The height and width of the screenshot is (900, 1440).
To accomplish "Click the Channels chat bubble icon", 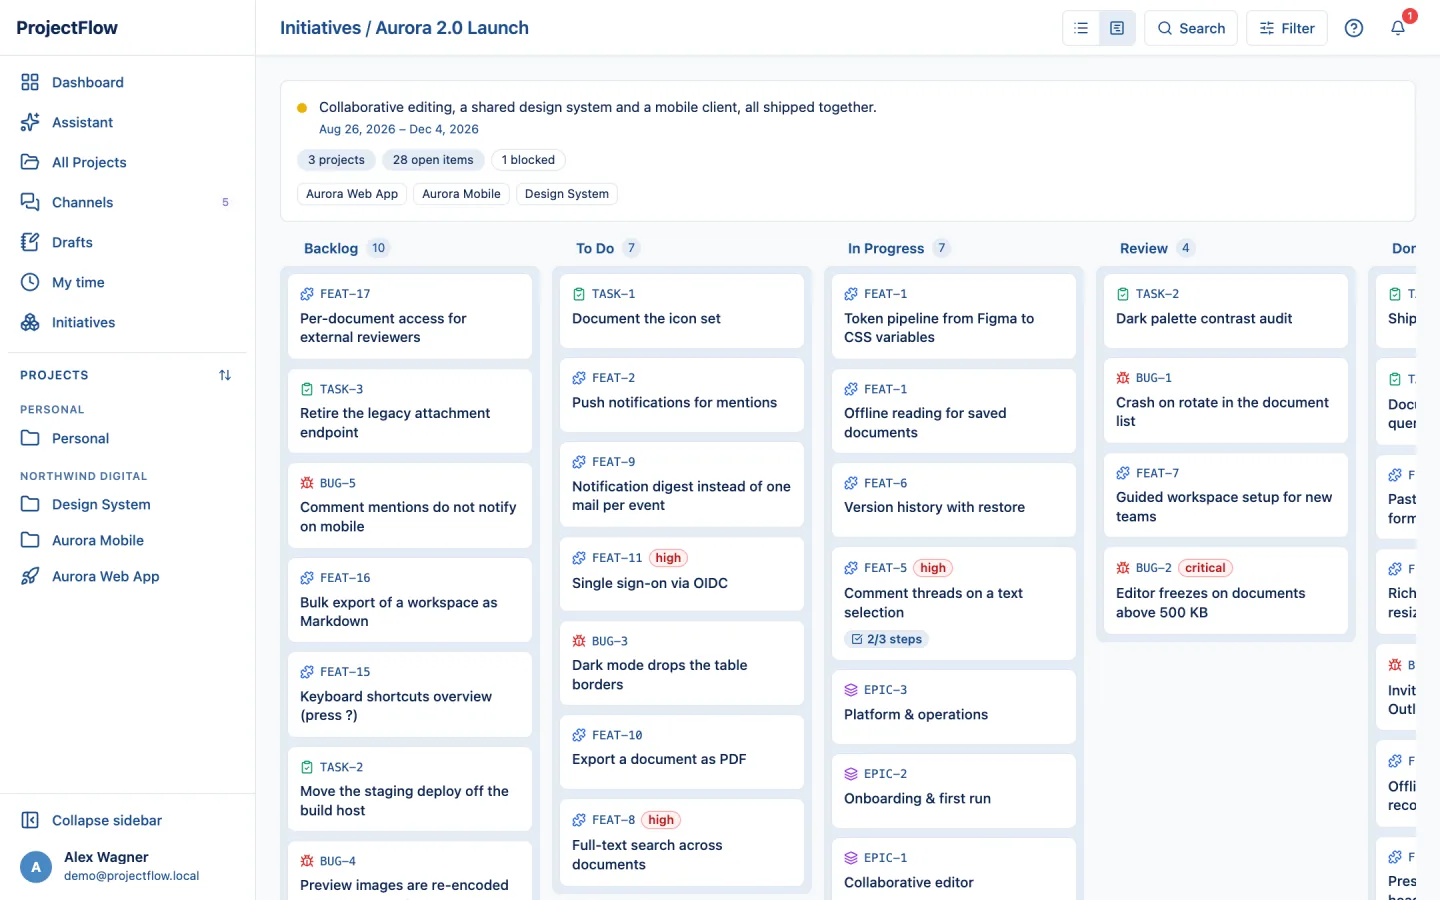I will point(30,202).
